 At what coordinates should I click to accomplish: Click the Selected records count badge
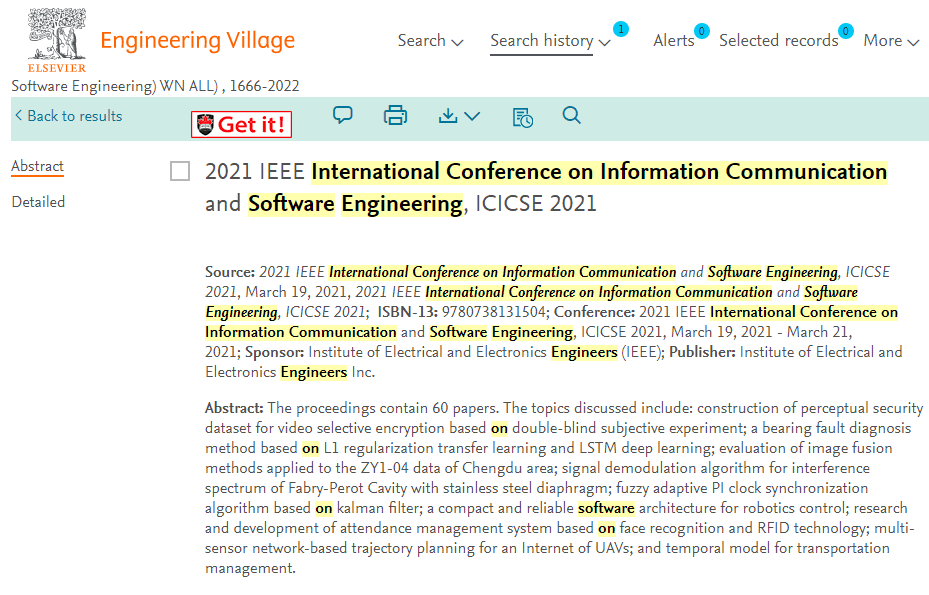(845, 31)
